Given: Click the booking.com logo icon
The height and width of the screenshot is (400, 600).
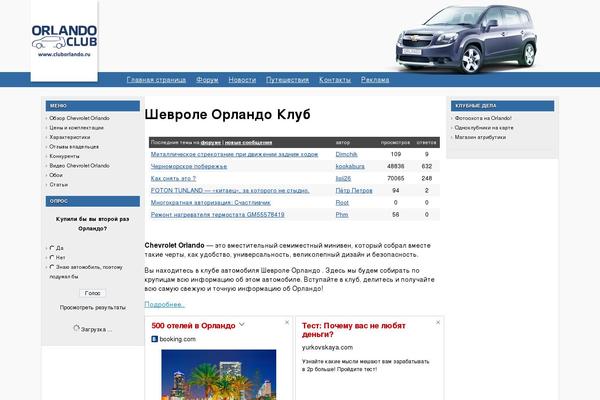Looking at the screenshot, I should pyautogui.click(x=155, y=339).
